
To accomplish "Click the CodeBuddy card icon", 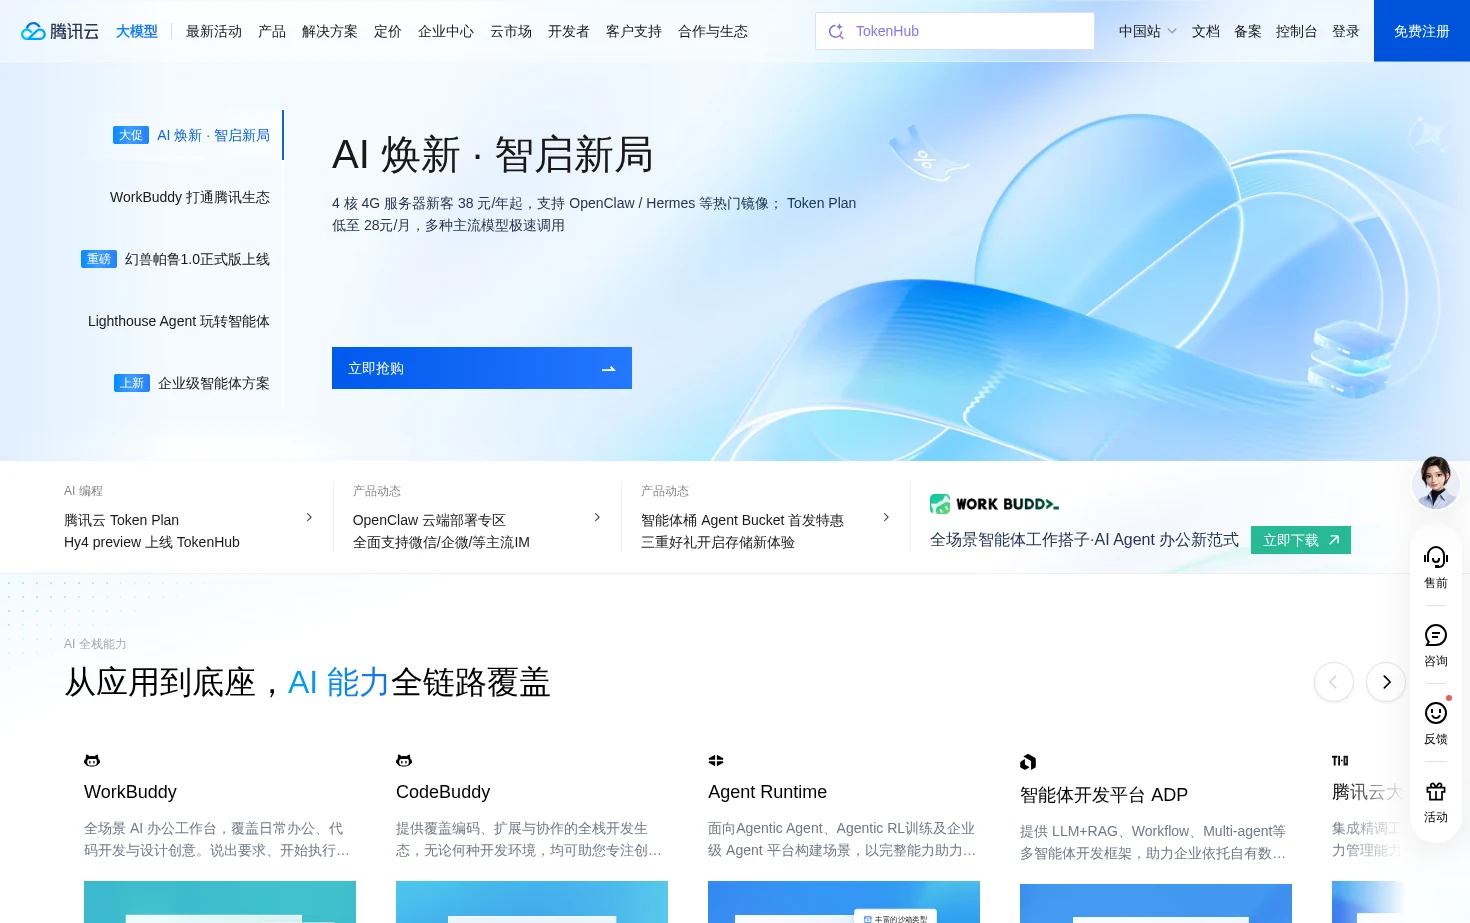I will (404, 761).
